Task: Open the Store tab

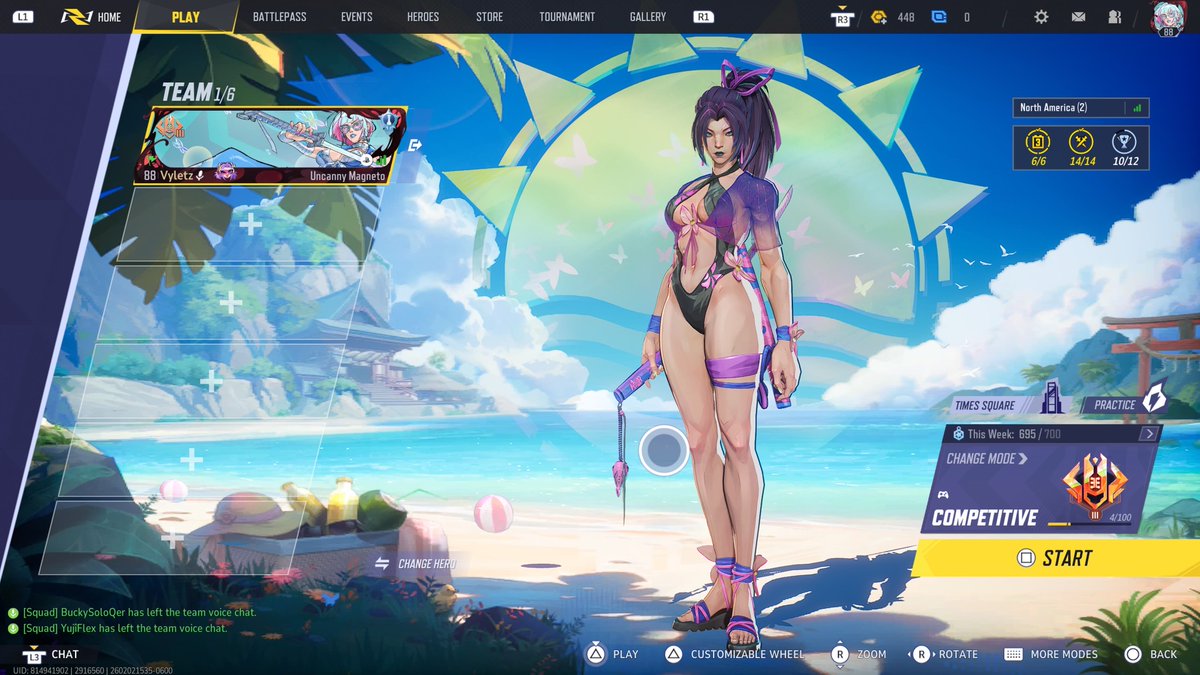Action: click(x=489, y=17)
